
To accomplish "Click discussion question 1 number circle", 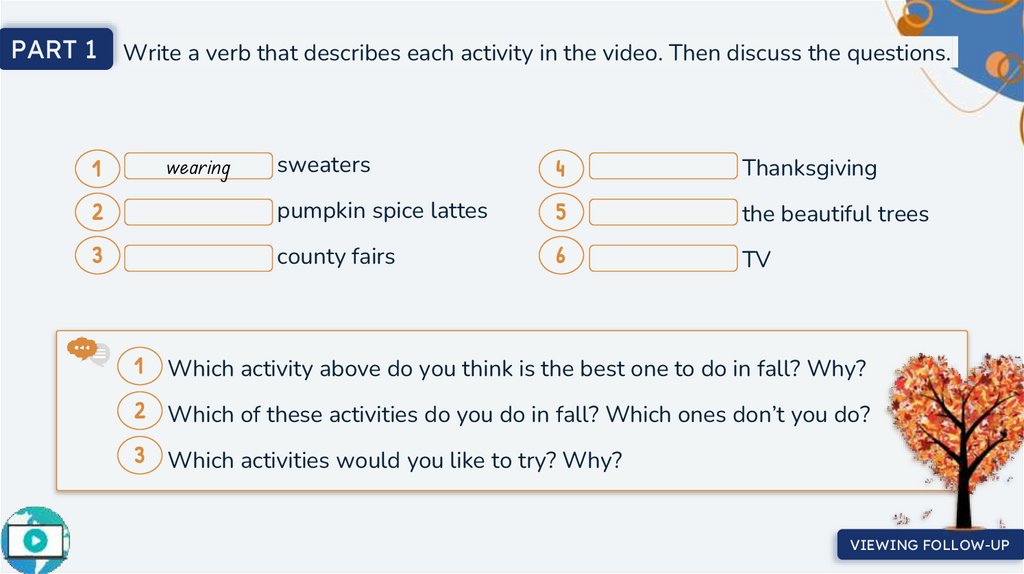I will pos(140,367).
